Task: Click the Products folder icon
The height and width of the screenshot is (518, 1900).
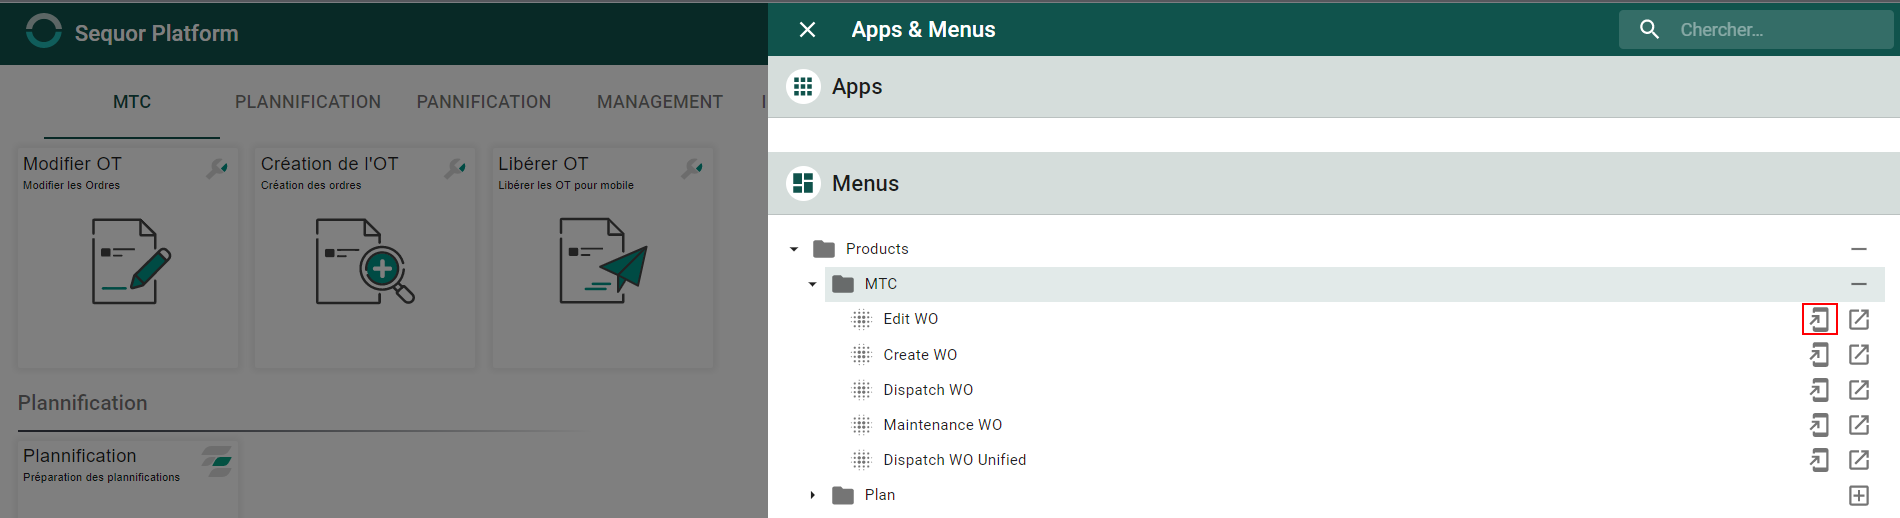Action: pos(824,249)
